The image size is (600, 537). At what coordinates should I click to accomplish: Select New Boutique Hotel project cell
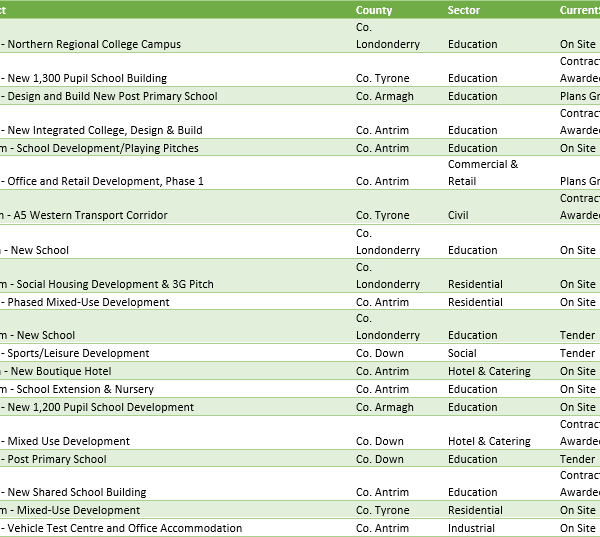click(61, 371)
